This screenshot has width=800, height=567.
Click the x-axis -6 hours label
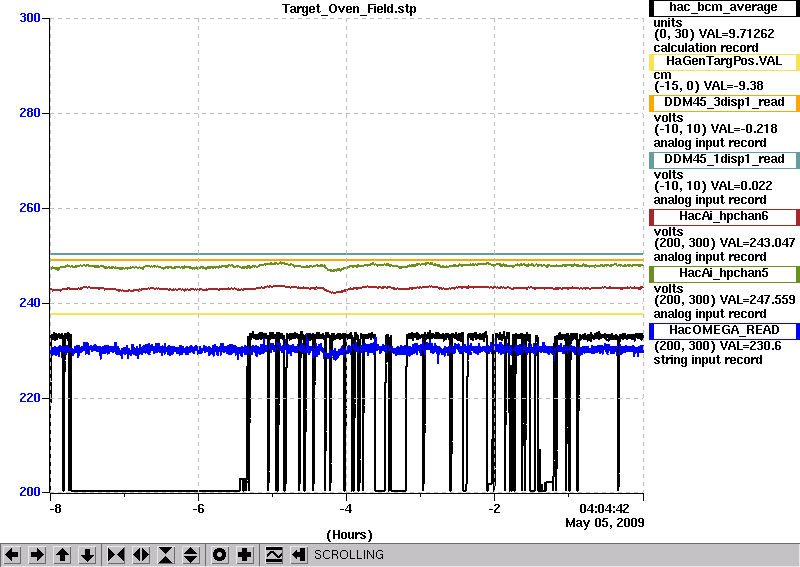tap(198, 509)
